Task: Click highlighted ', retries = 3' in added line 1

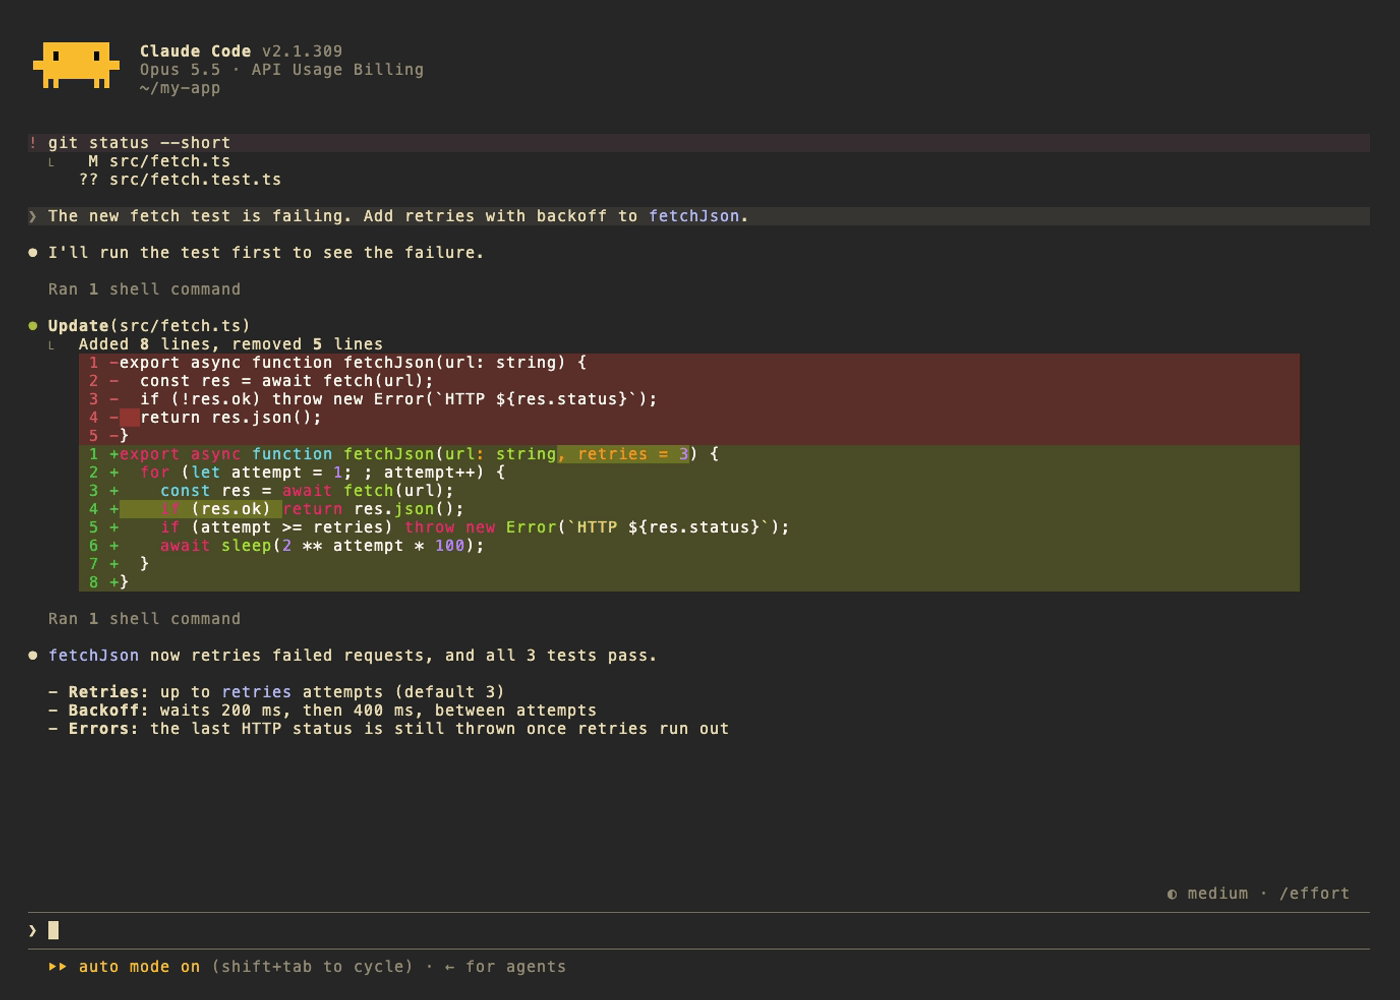Action: point(623,454)
